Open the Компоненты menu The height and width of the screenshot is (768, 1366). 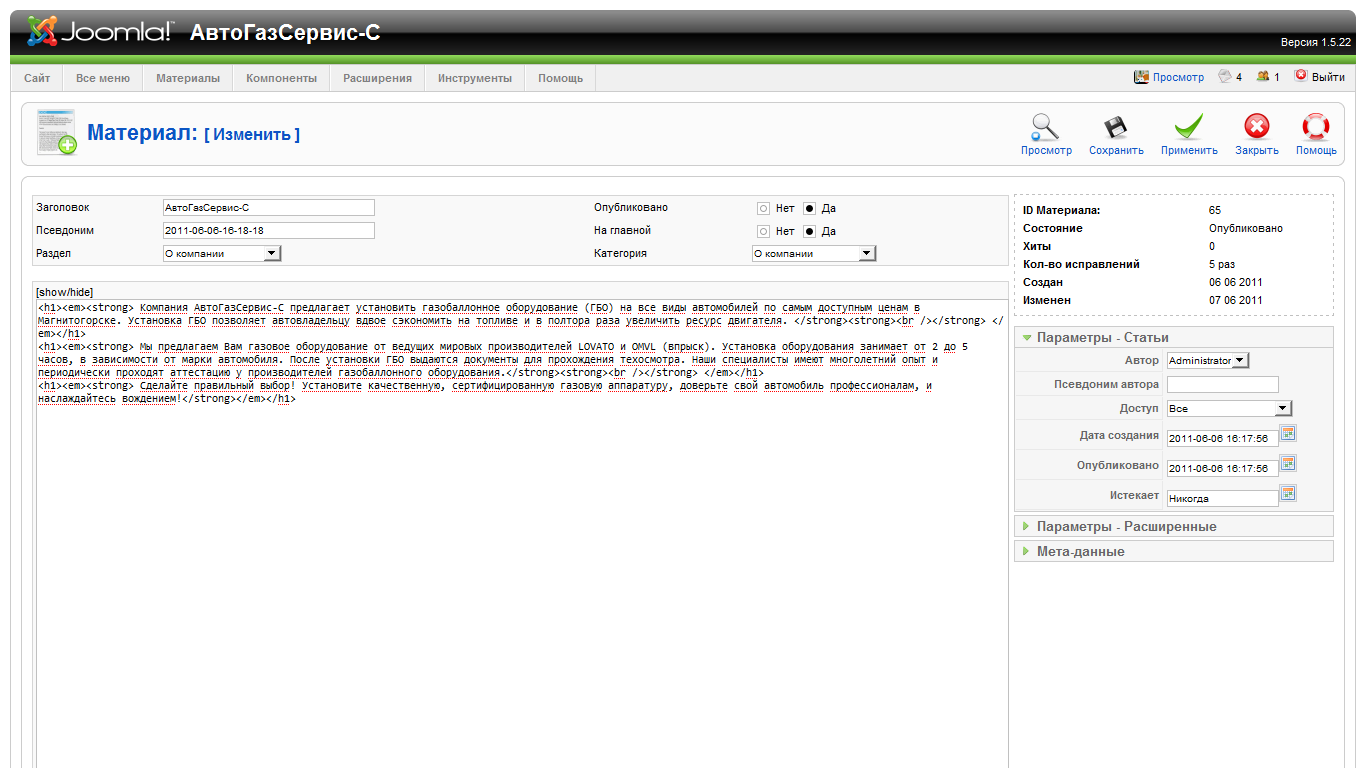(x=281, y=78)
